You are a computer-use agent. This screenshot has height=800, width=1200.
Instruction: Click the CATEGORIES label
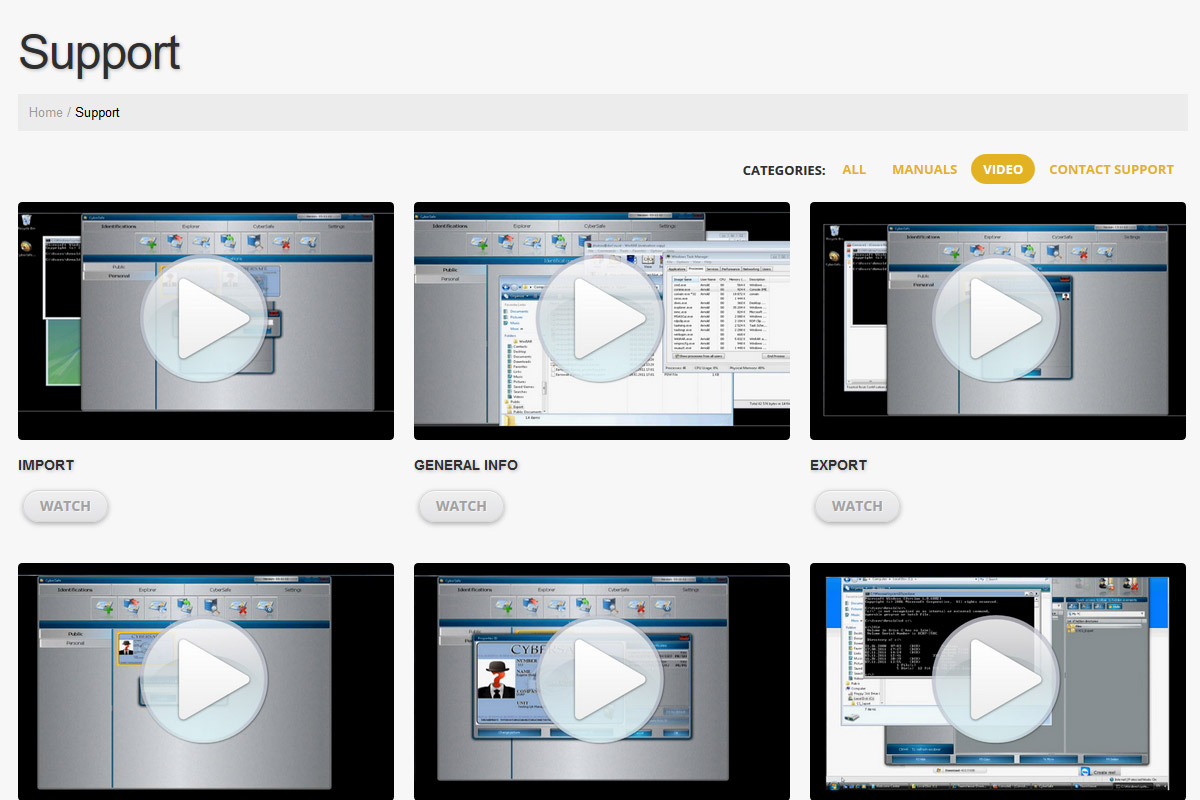(x=783, y=171)
